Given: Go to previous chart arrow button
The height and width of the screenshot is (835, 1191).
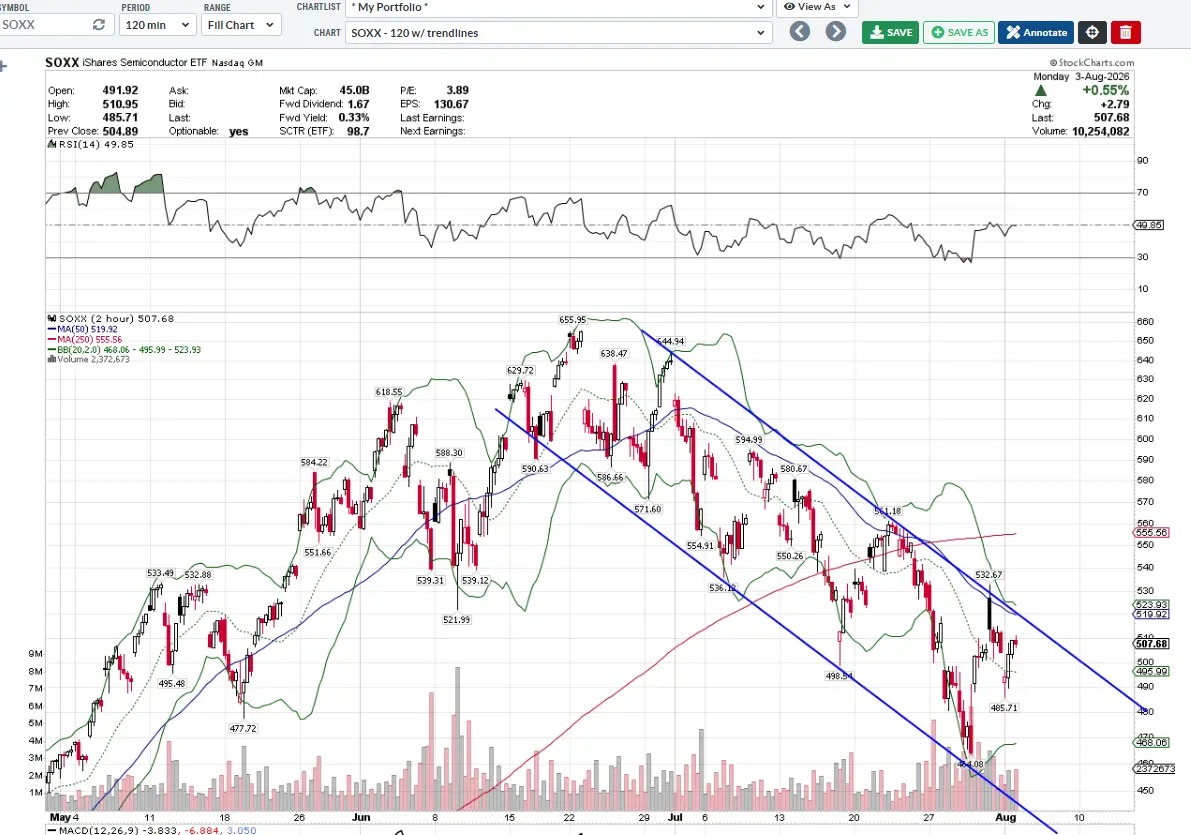Looking at the screenshot, I should pos(799,31).
